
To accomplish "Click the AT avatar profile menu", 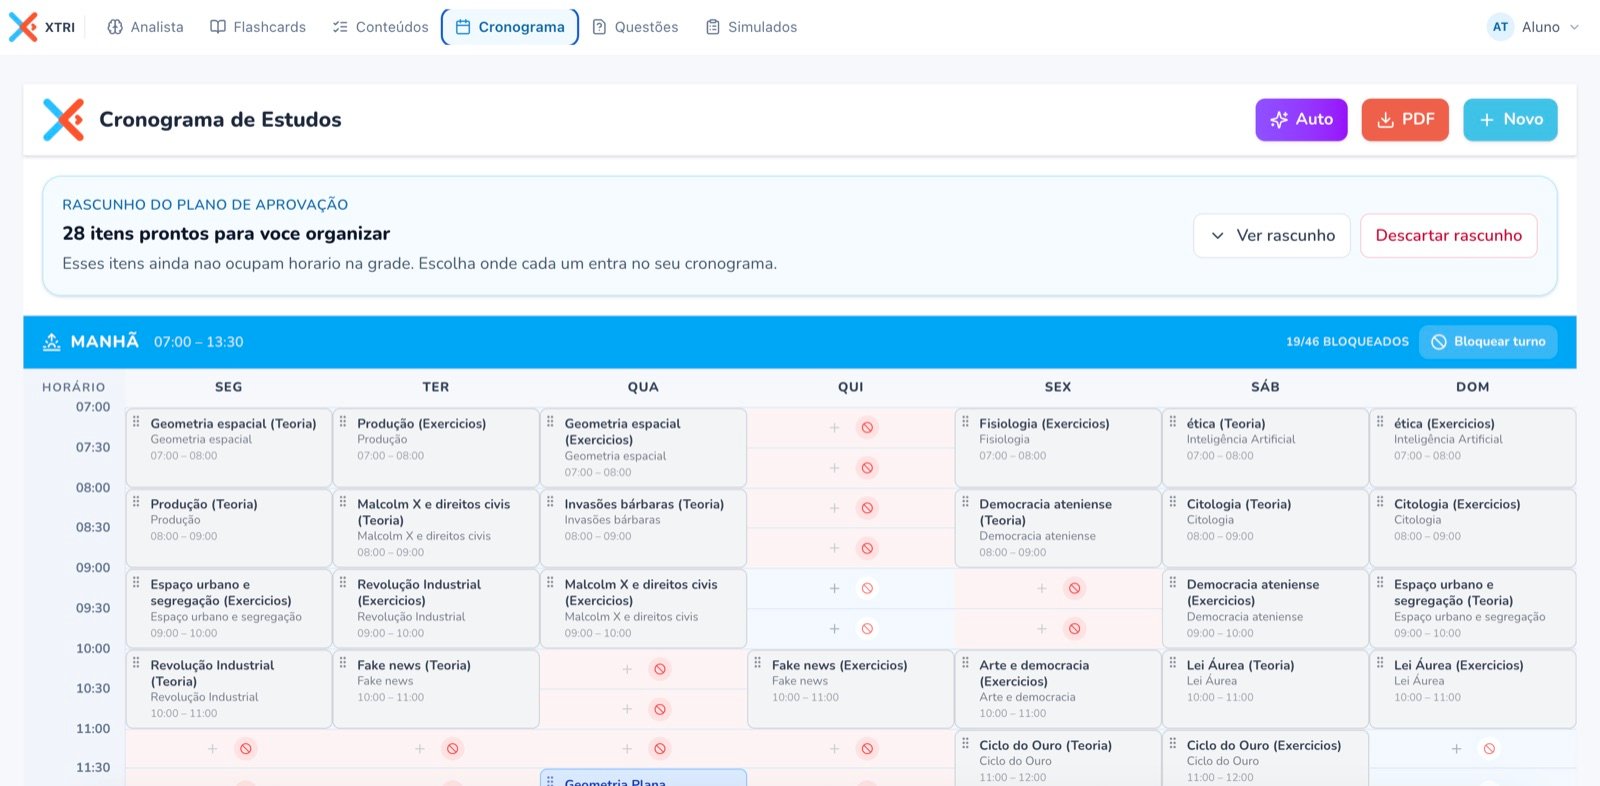I will tap(1500, 27).
